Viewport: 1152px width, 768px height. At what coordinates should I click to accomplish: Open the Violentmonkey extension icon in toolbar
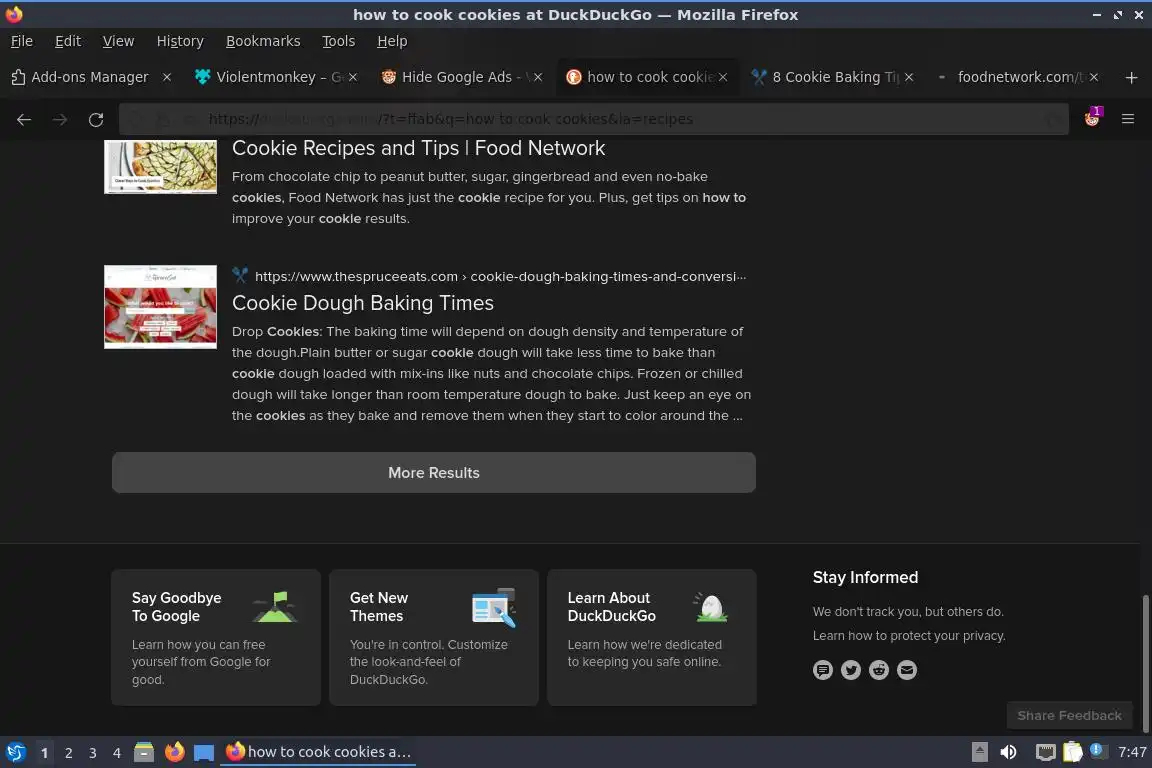1092,118
